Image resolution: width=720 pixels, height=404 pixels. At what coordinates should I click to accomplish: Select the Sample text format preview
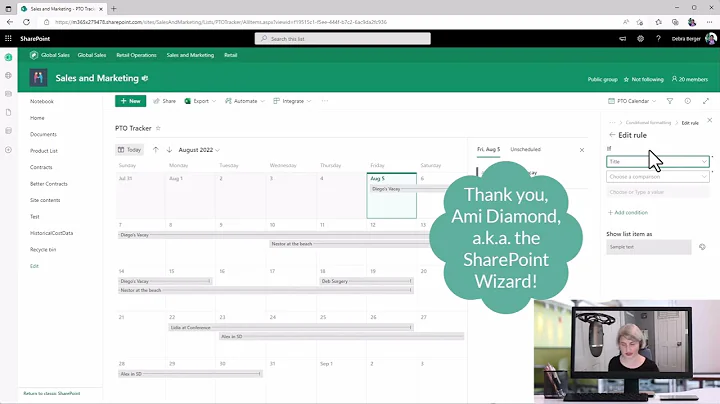tap(648, 247)
